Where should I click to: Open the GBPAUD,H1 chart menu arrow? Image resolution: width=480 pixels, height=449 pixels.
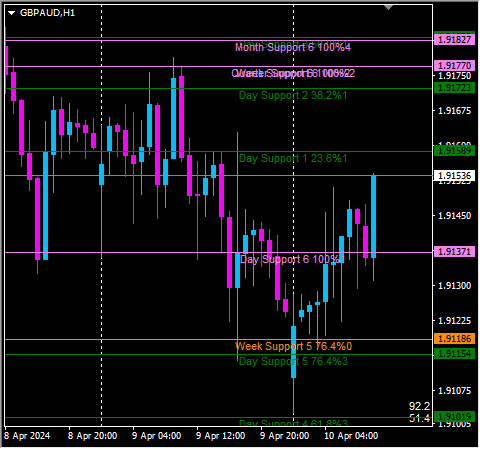12,13
